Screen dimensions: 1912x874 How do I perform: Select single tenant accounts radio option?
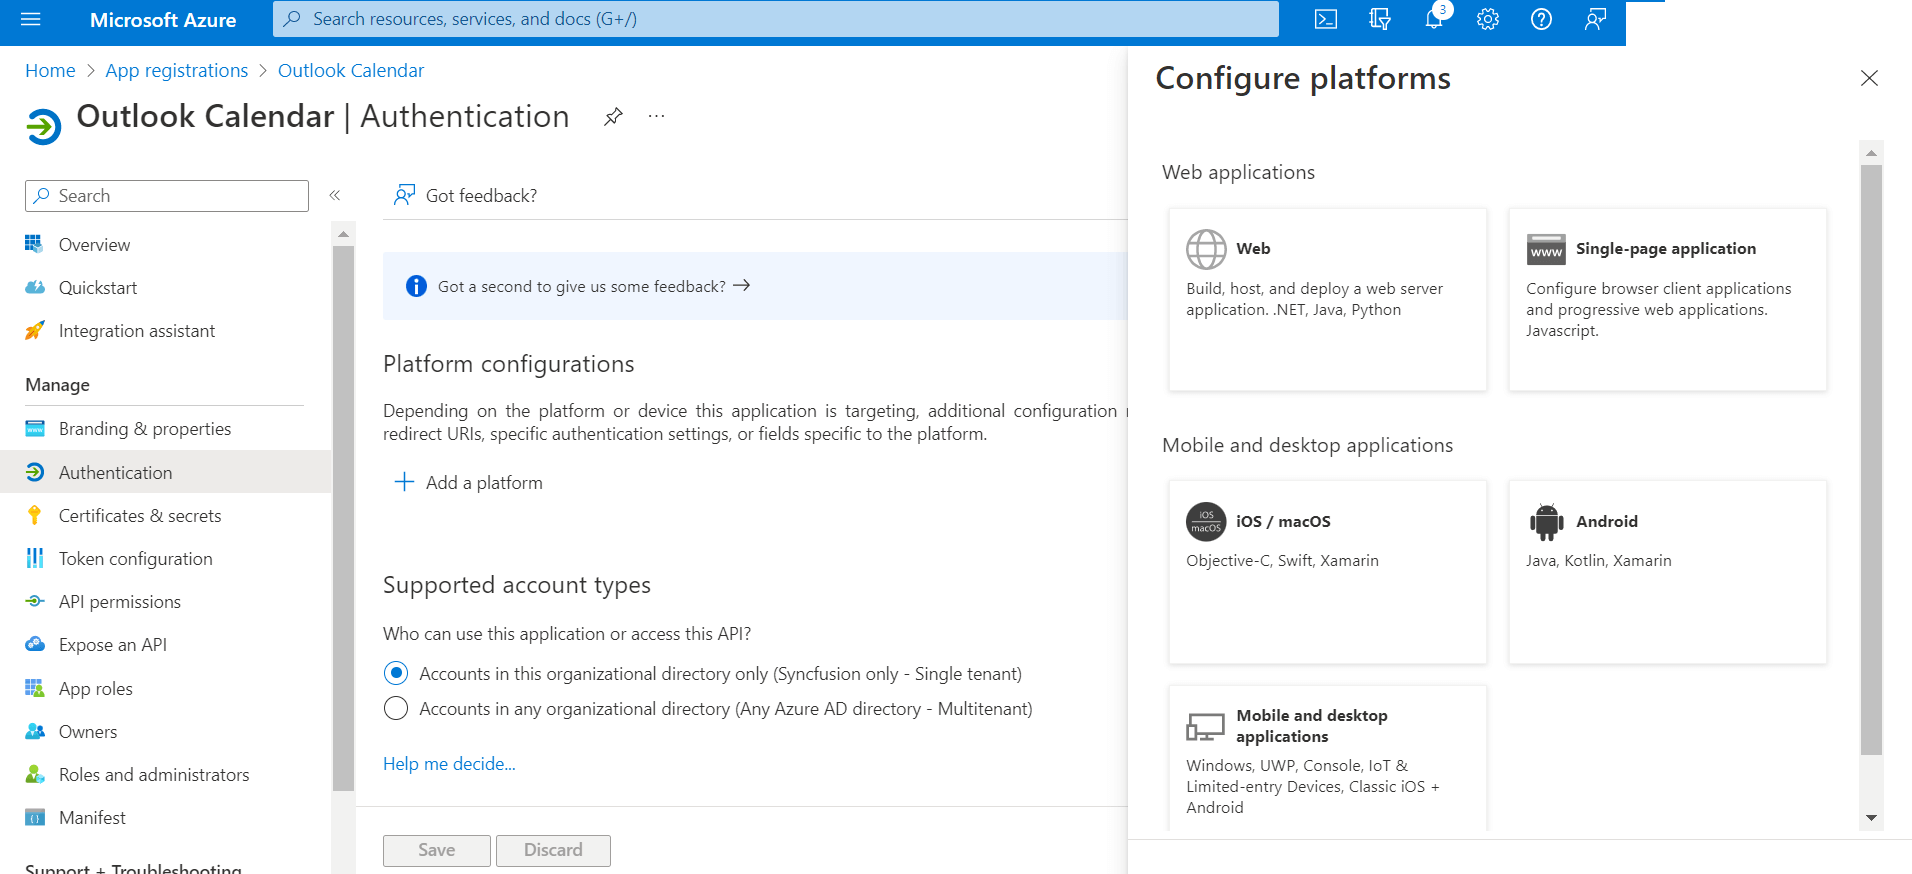coord(396,673)
